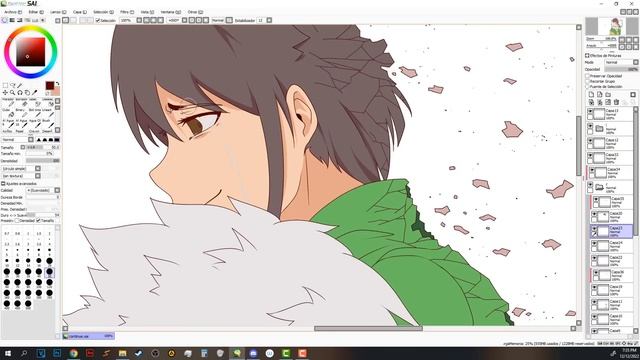Create a new normal layer
Screen dimensions: 640x360
(591, 94)
